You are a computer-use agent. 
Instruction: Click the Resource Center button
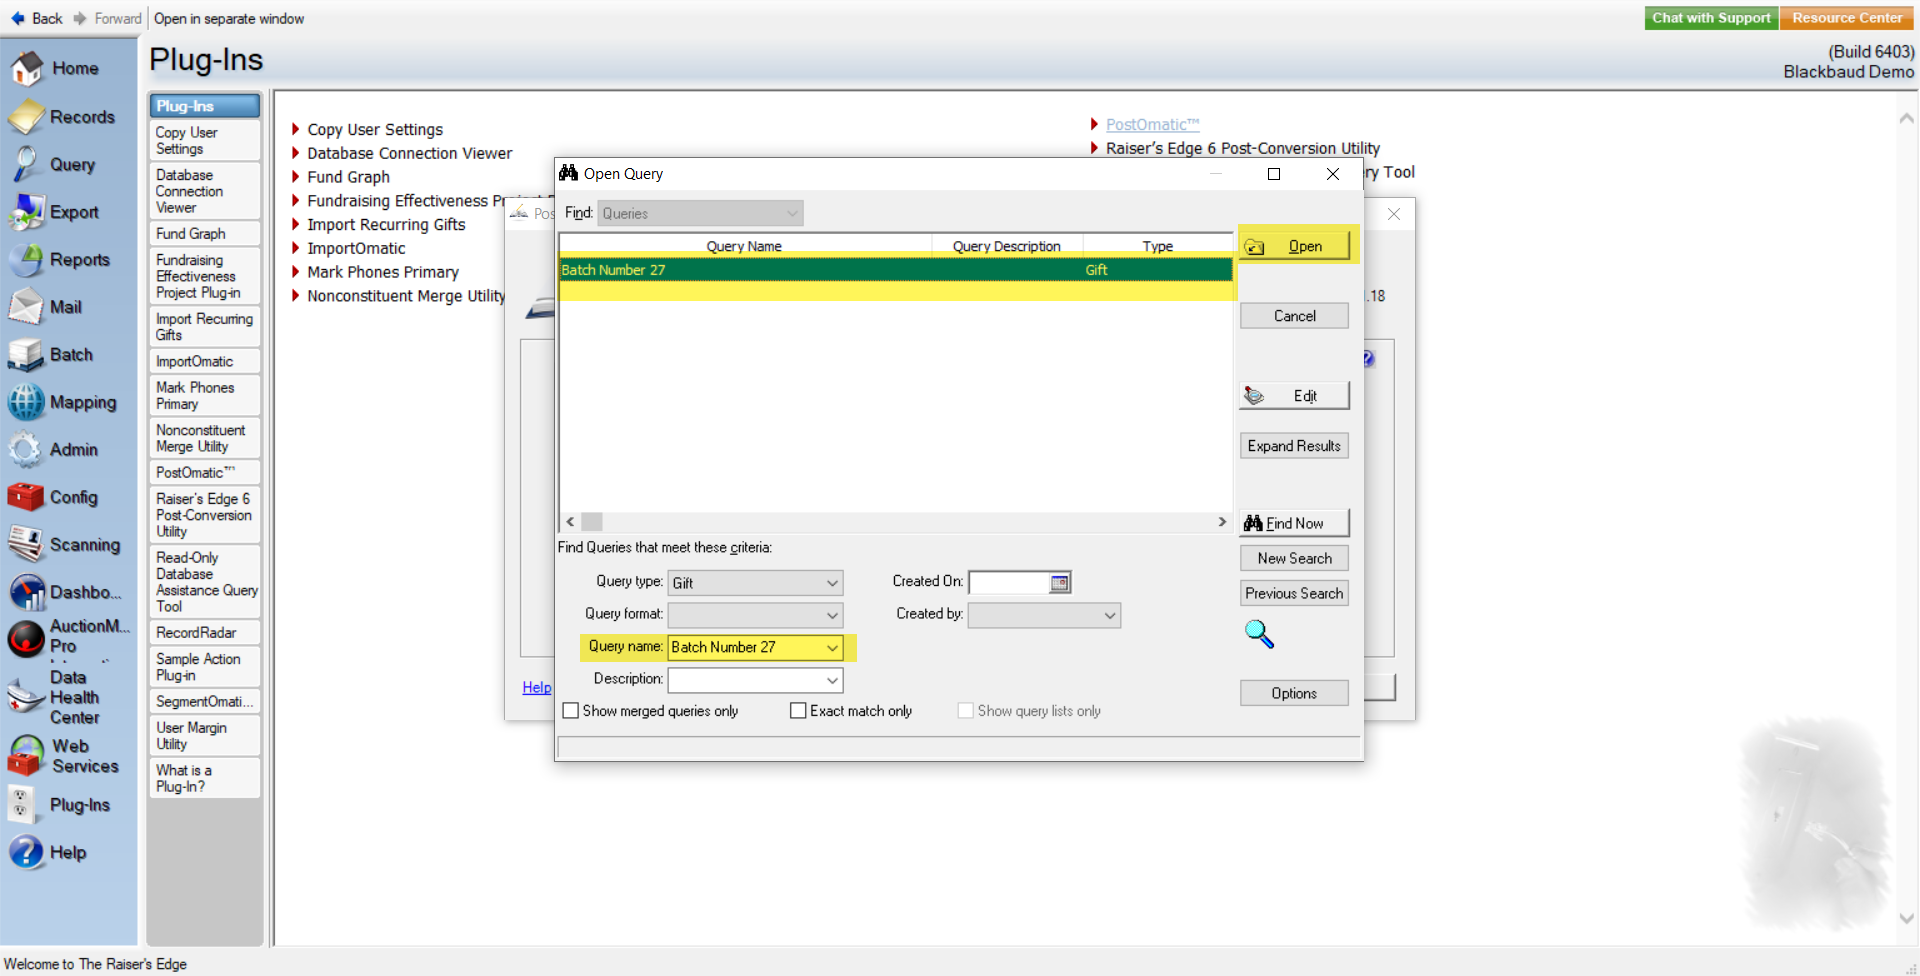tap(1847, 18)
